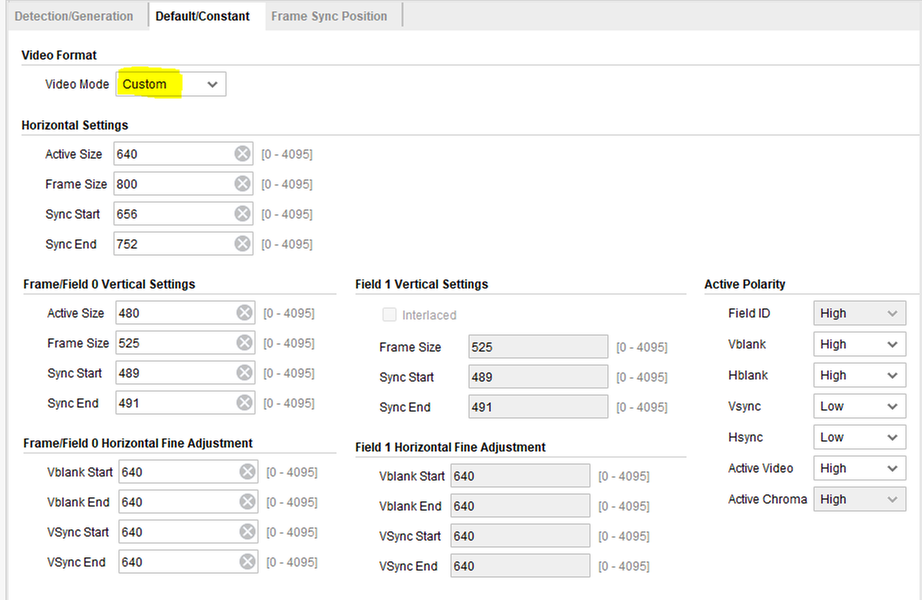Image resolution: width=922 pixels, height=600 pixels.
Task: Switch to the Detection/Generation tab
Action: (73, 16)
